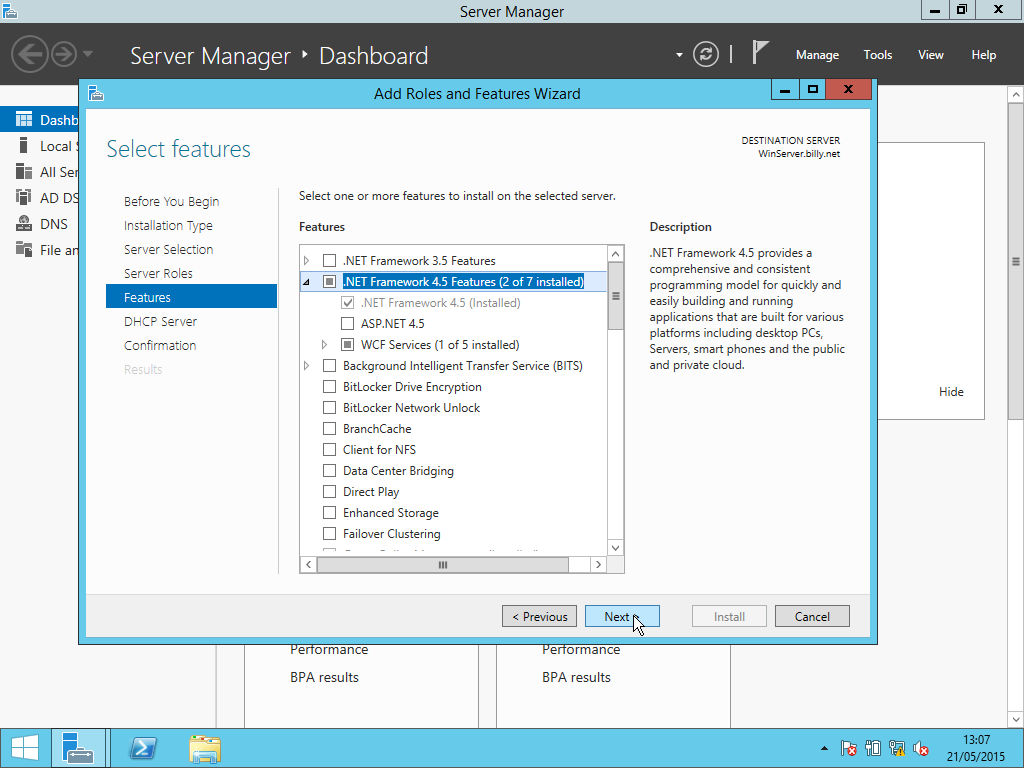This screenshot has width=1024, height=768.
Task: Open the navigation history dropdown arrow
Action: point(88,54)
